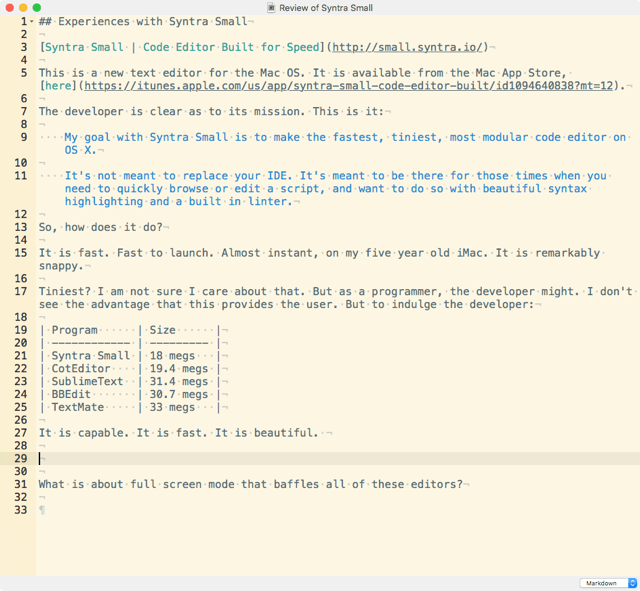This screenshot has height=591, width=640.
Task: Click the "18 megs" table cell
Action: [x=172, y=355]
